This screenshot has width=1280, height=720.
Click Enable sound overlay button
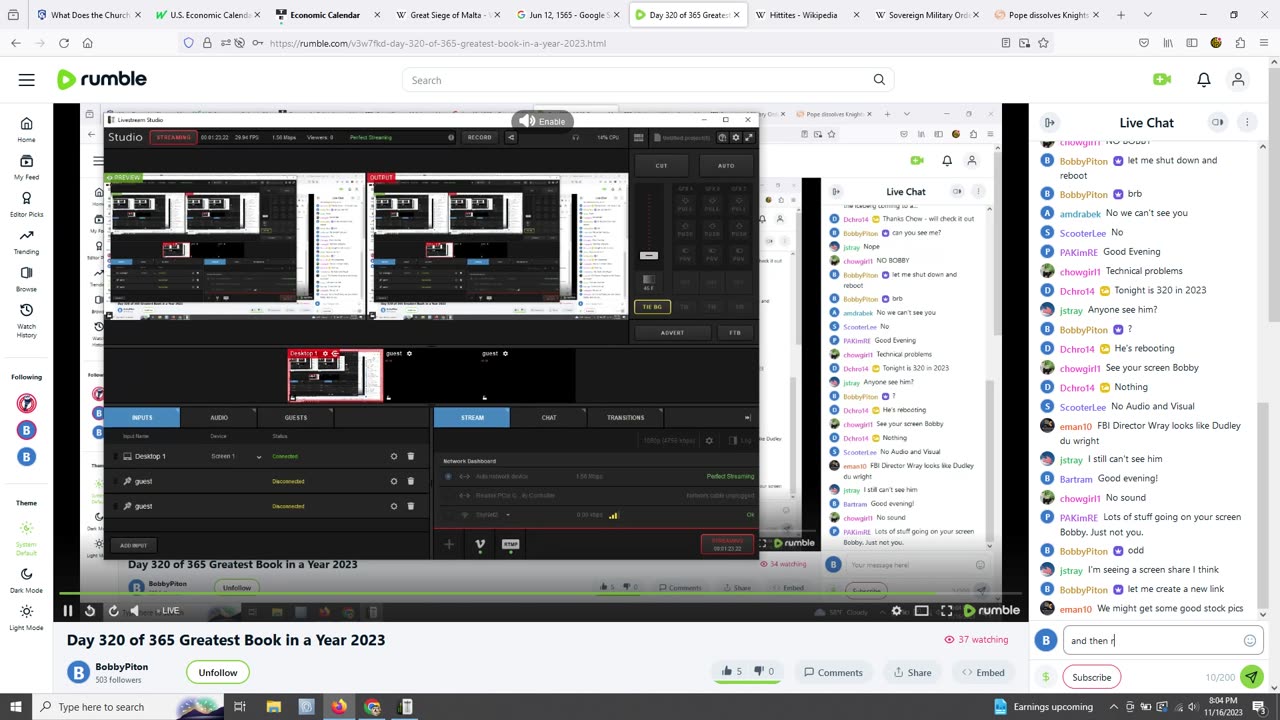click(x=541, y=121)
